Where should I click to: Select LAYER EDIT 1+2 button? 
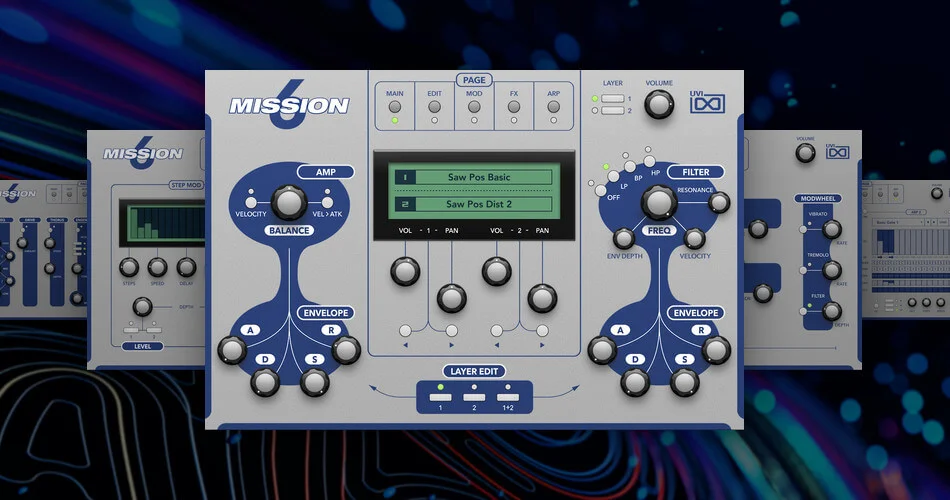pos(508,398)
